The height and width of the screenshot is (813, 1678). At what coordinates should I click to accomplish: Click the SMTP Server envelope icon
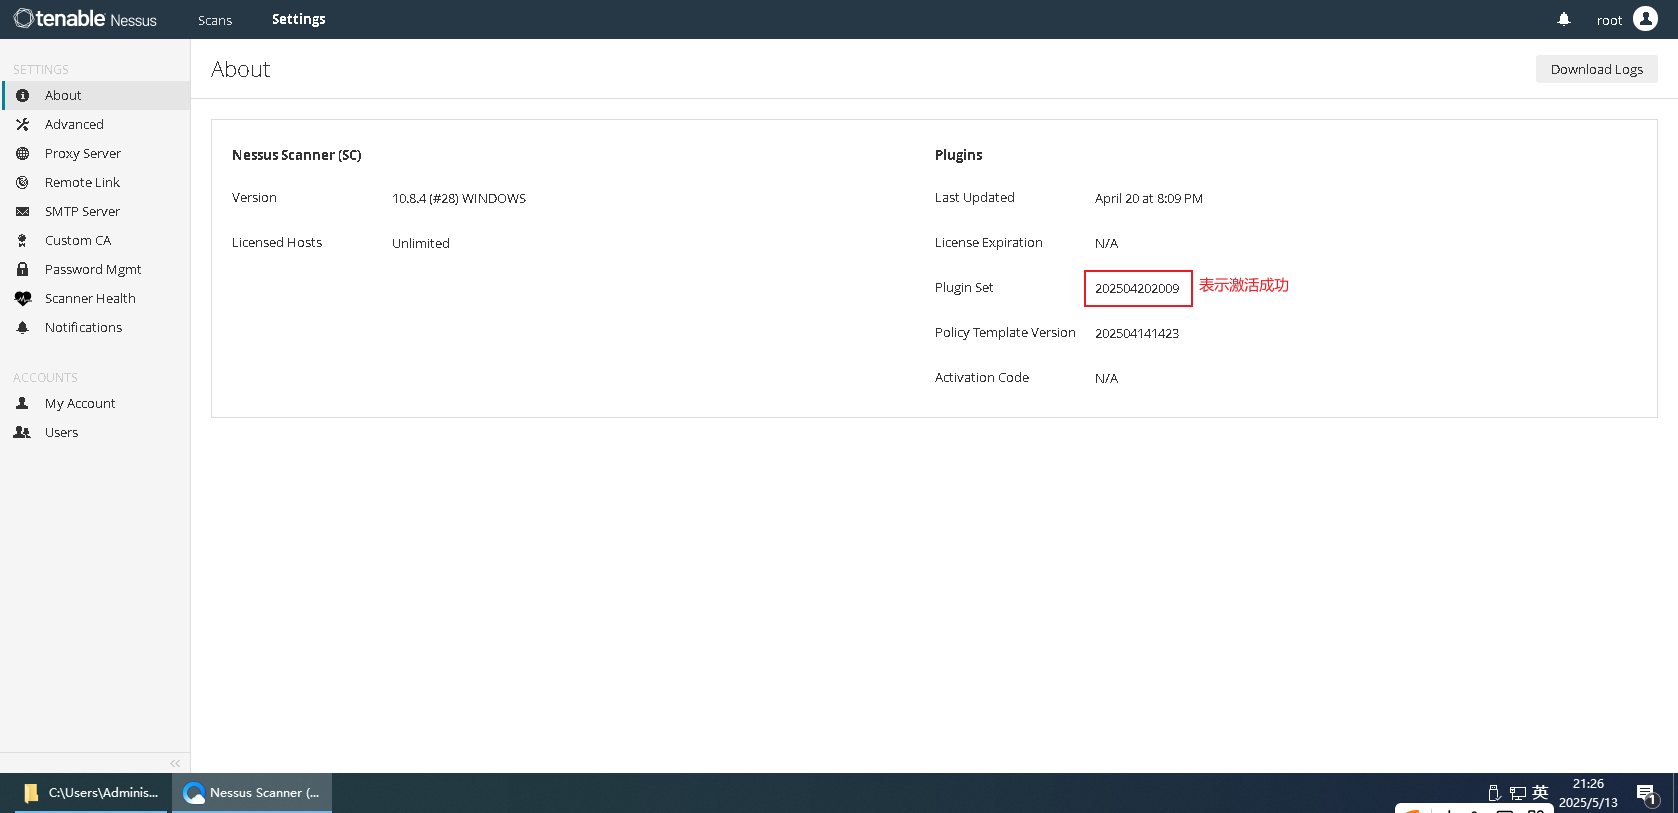pyautogui.click(x=22, y=212)
